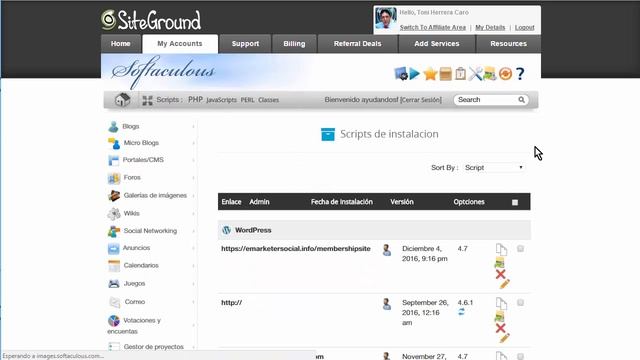Open the wrench and screwdriver settings icon
This screenshot has width=640, height=360.
point(475,74)
